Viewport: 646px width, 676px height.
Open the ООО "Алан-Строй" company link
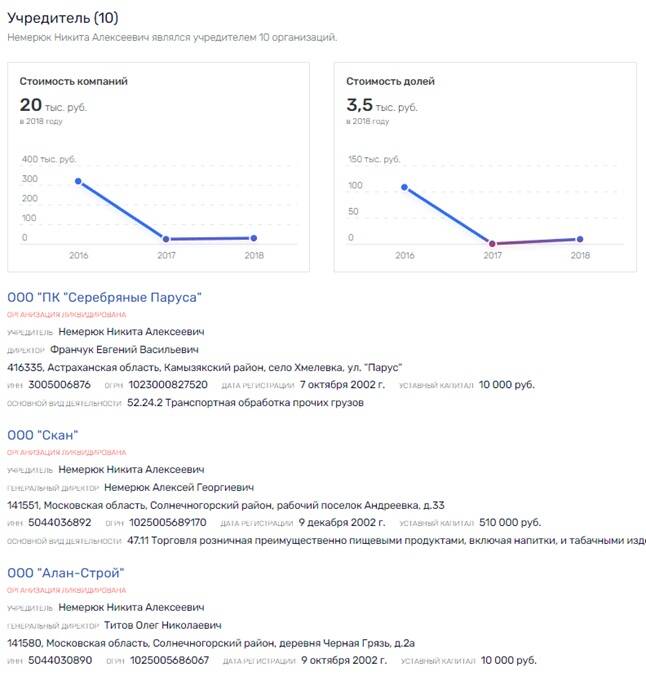tap(65, 572)
